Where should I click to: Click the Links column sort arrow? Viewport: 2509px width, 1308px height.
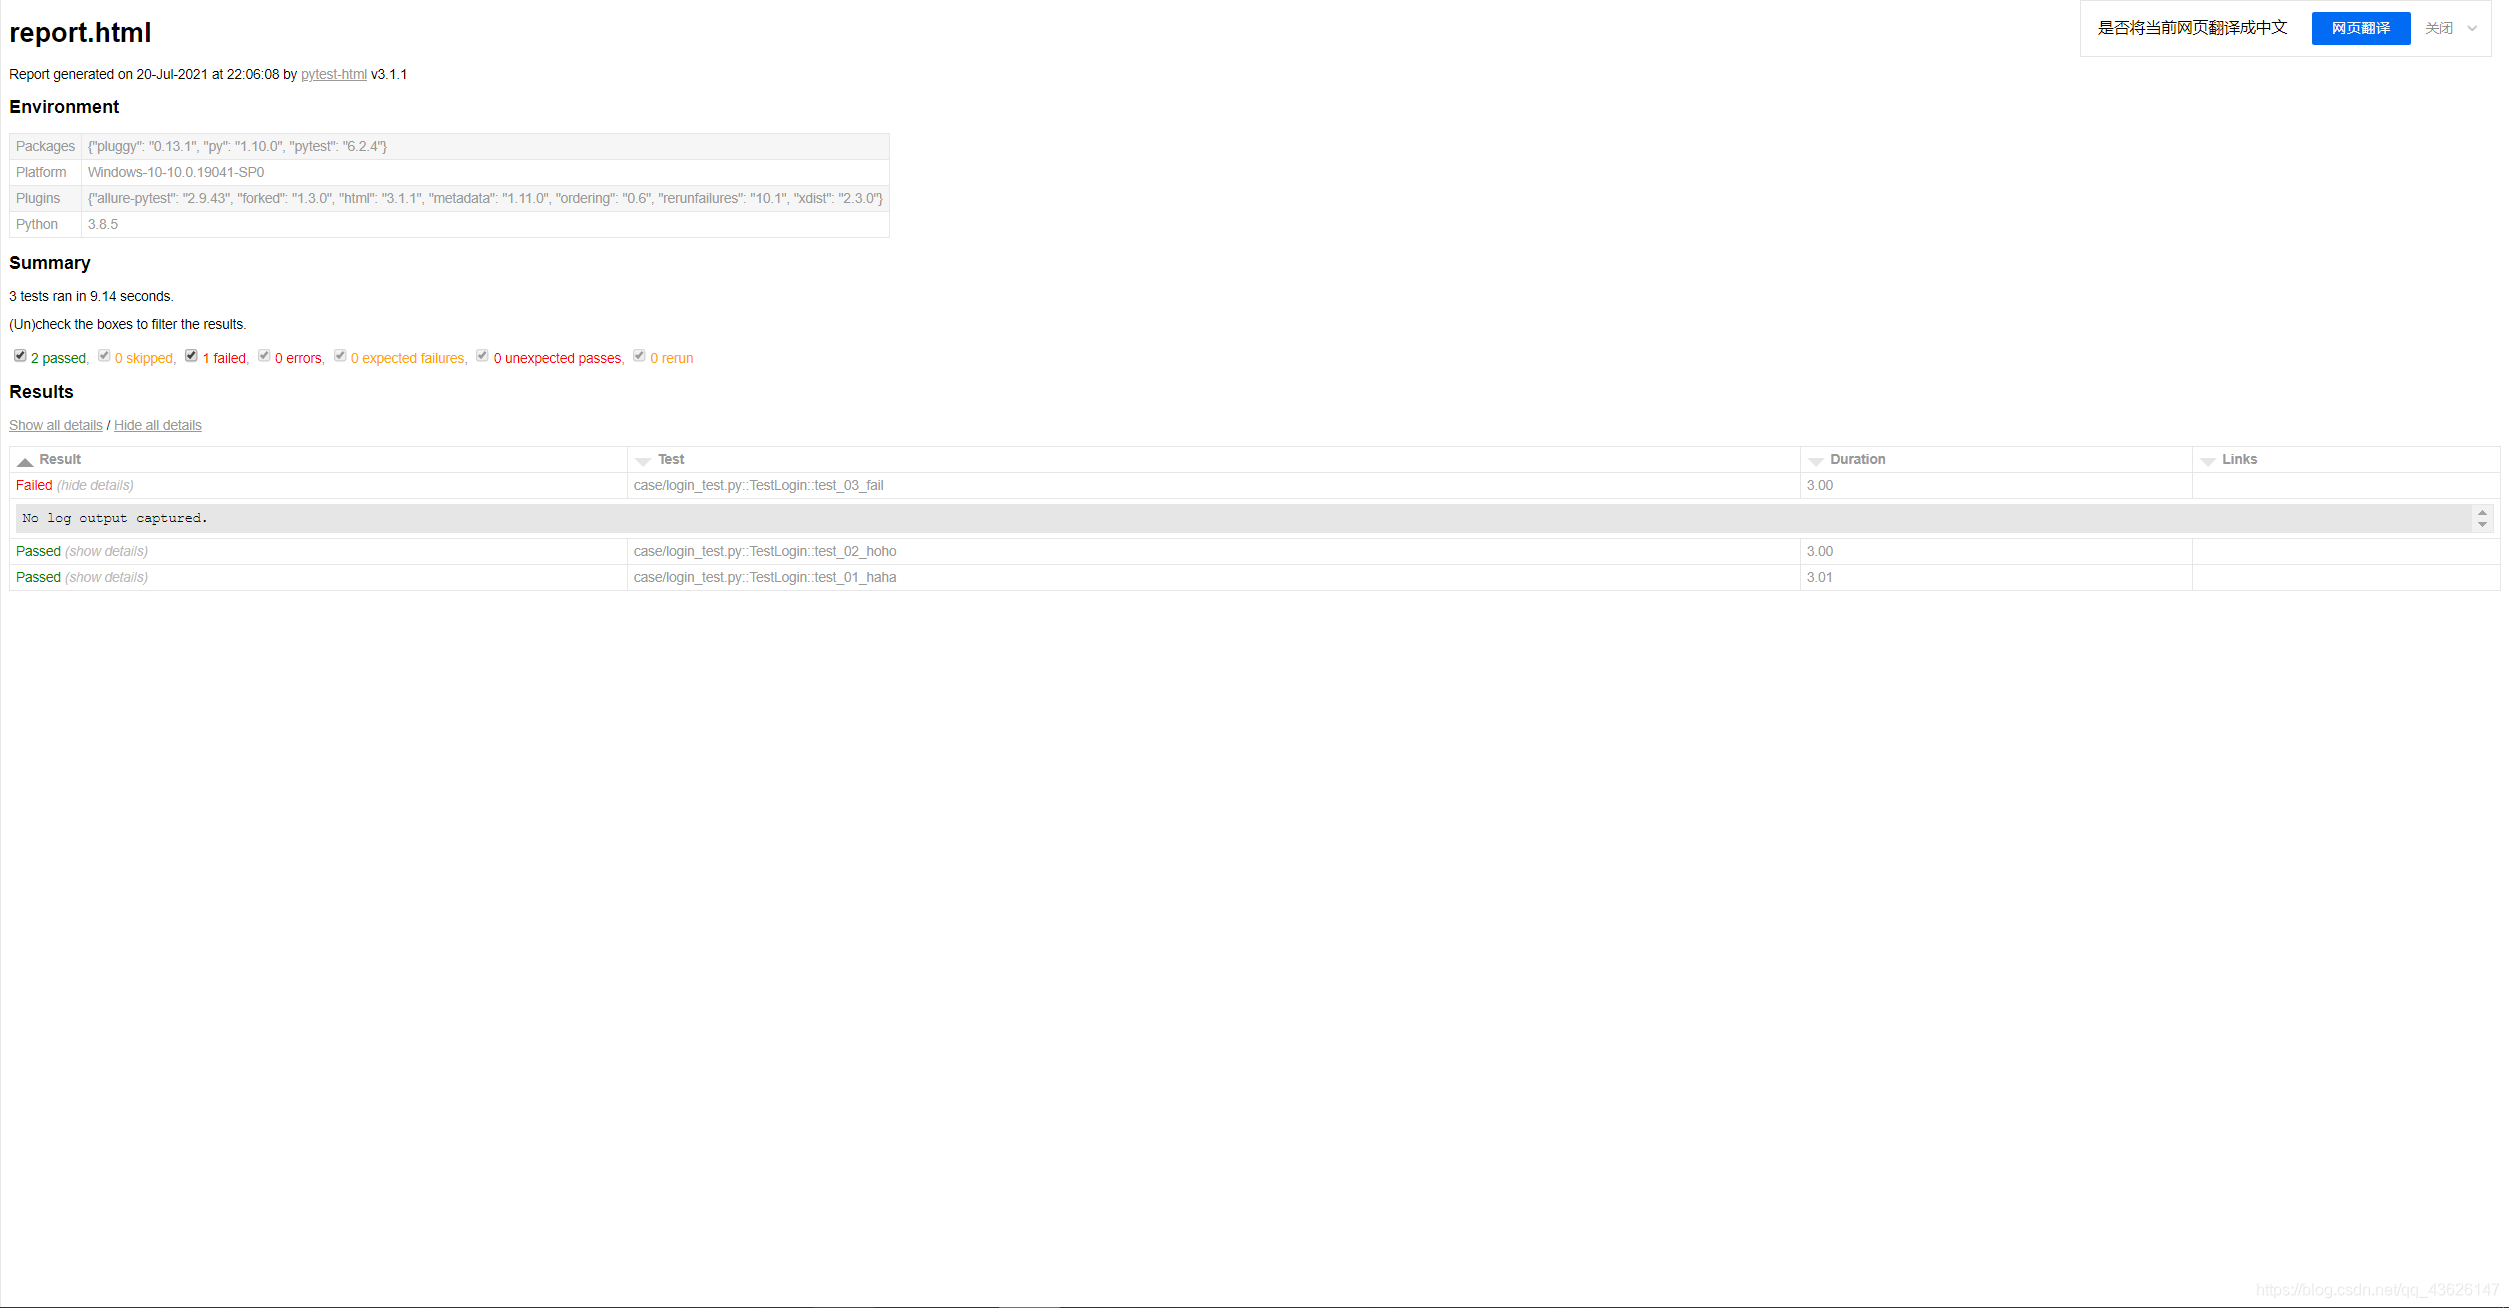(x=2207, y=461)
